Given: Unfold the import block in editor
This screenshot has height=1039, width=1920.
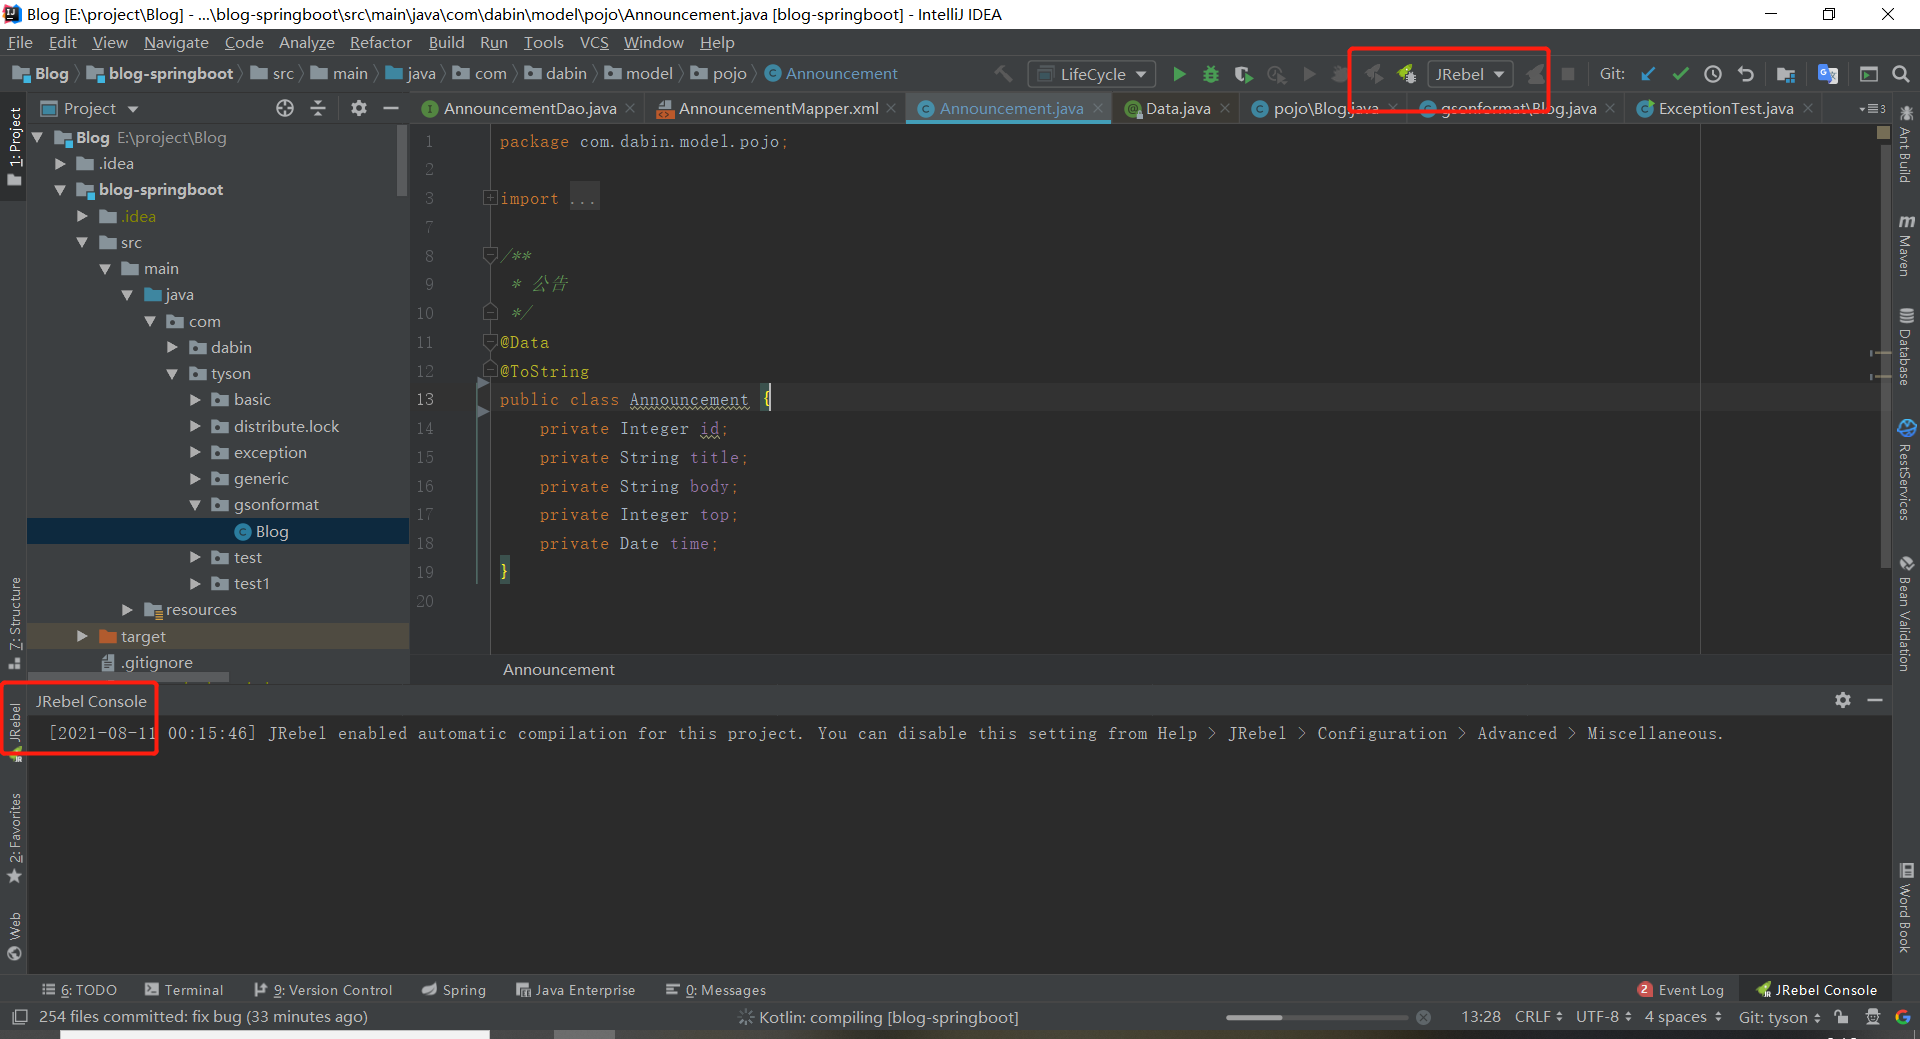Looking at the screenshot, I should coord(490,198).
